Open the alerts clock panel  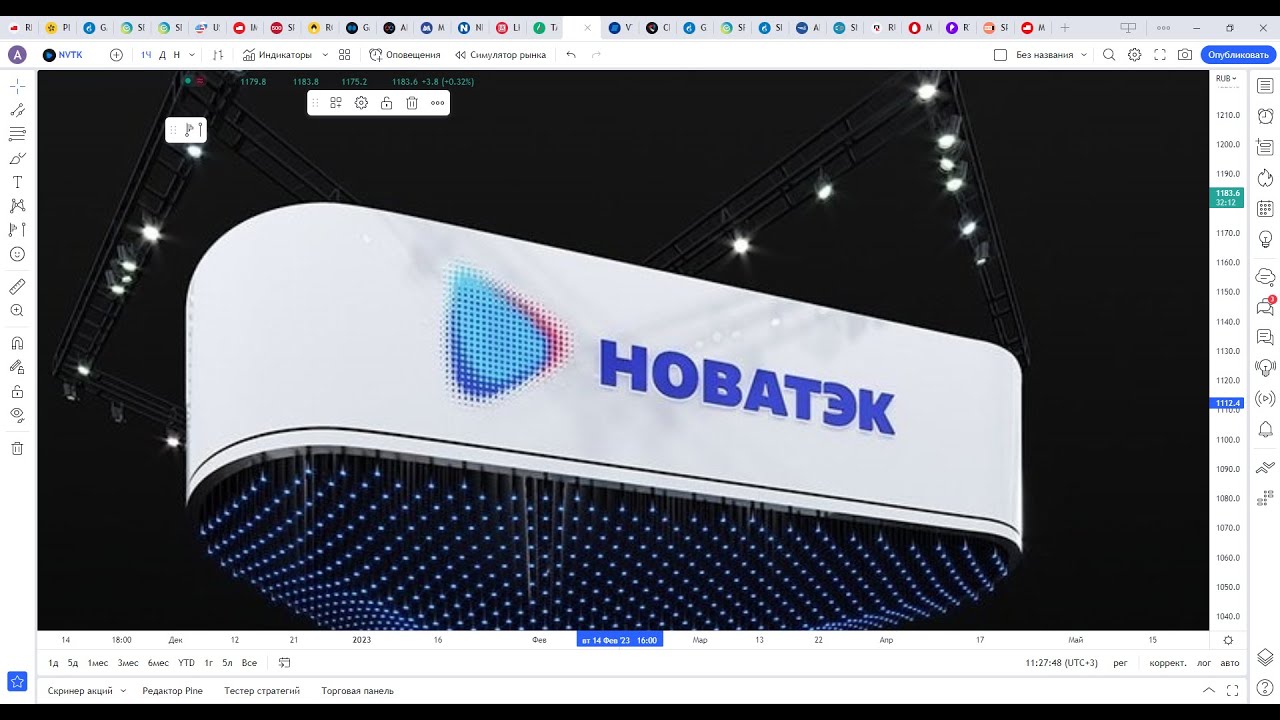[1265, 117]
